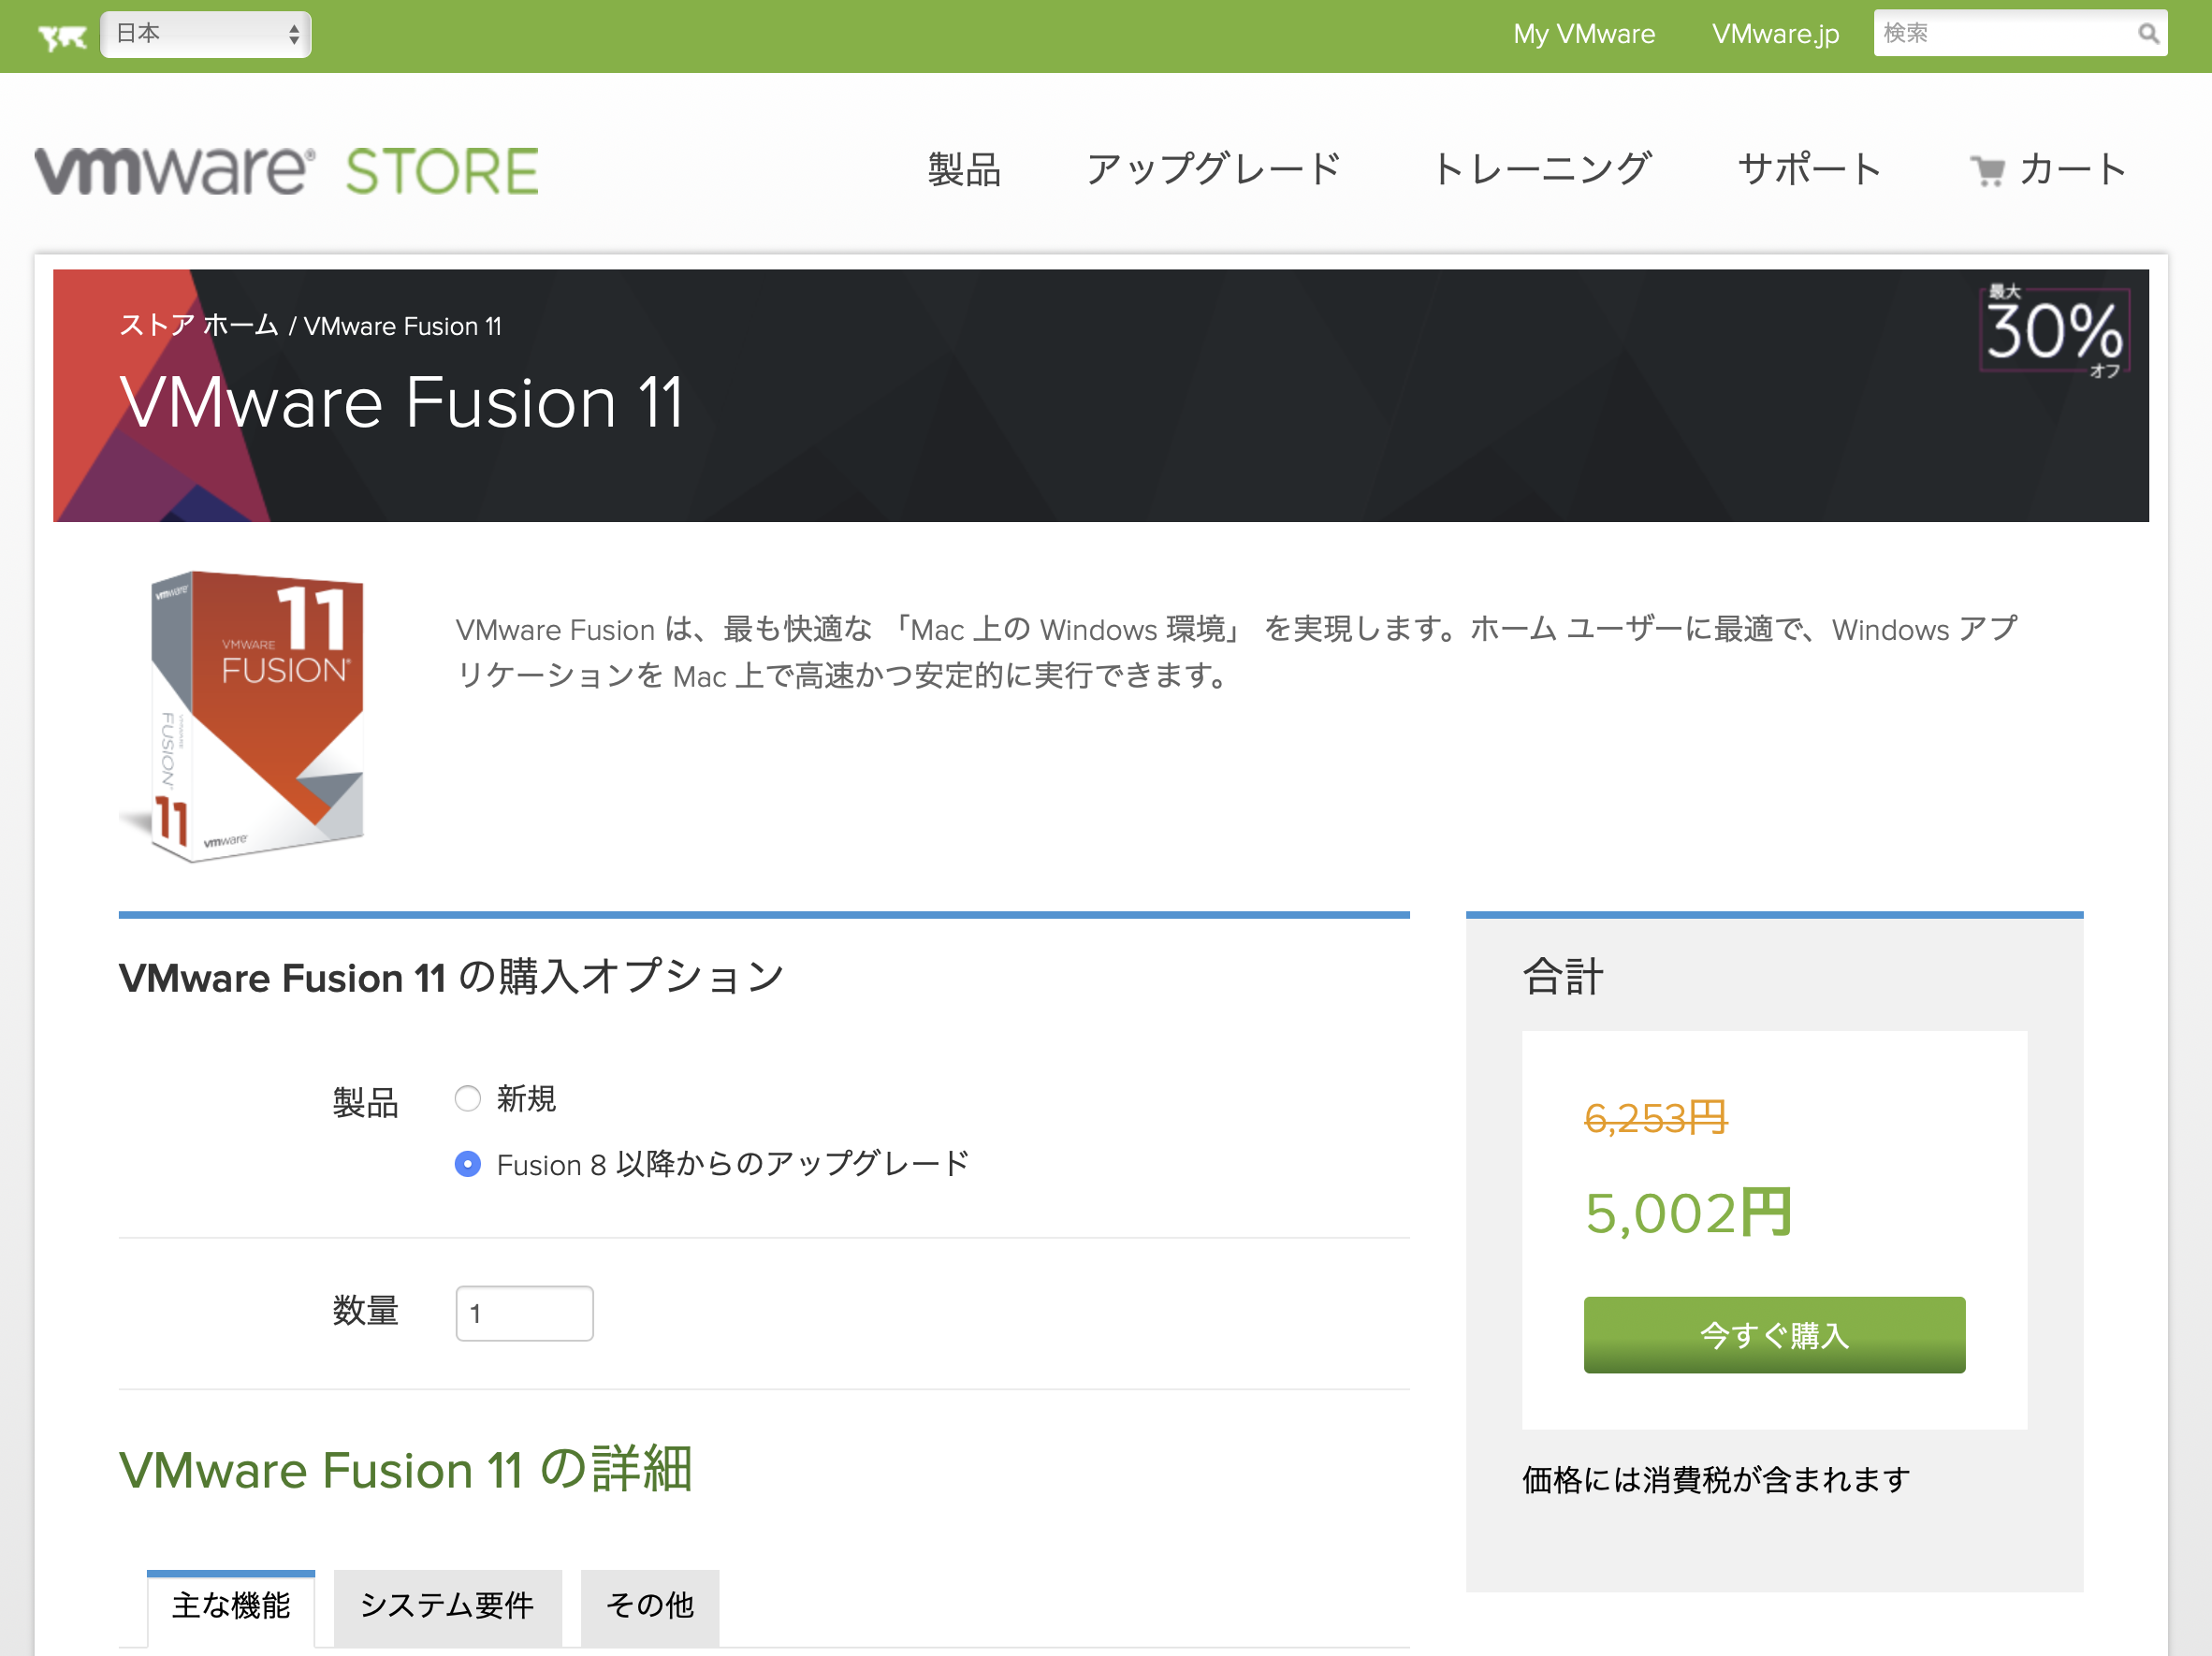
Task: Click the VMware Store logo
Action: point(286,171)
